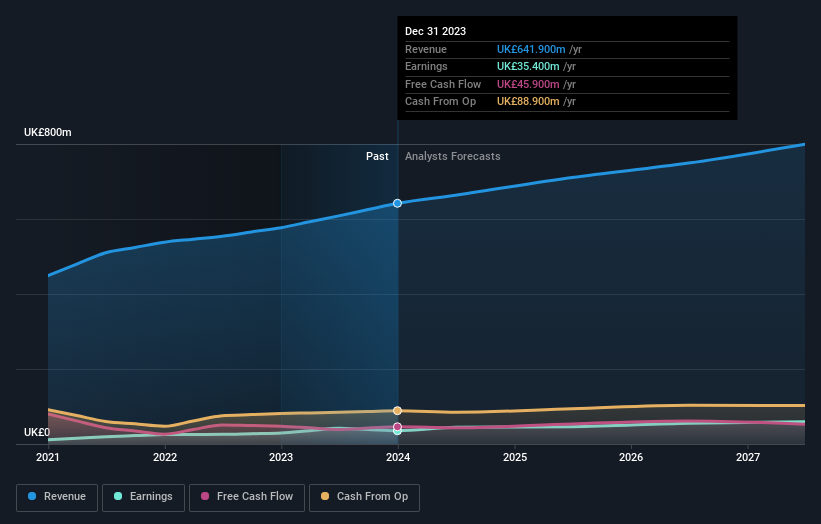Toggle the Cash From Op legend series
Screen dimensions: 821x524
364,497
